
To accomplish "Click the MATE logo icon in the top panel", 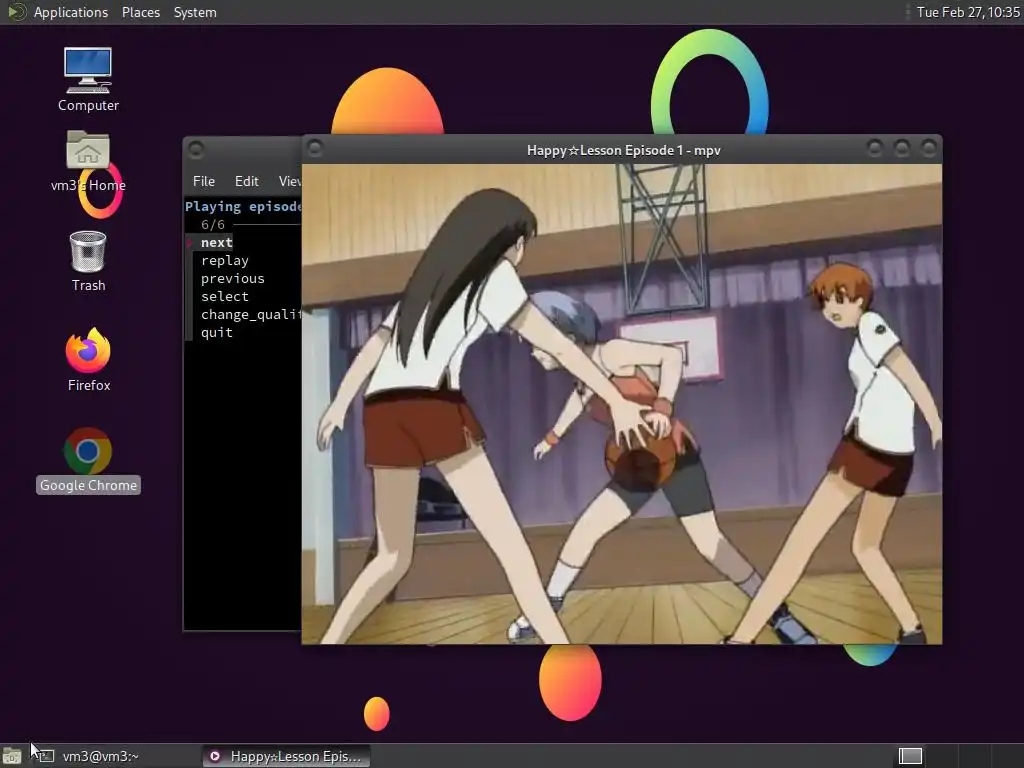I will click(x=16, y=12).
